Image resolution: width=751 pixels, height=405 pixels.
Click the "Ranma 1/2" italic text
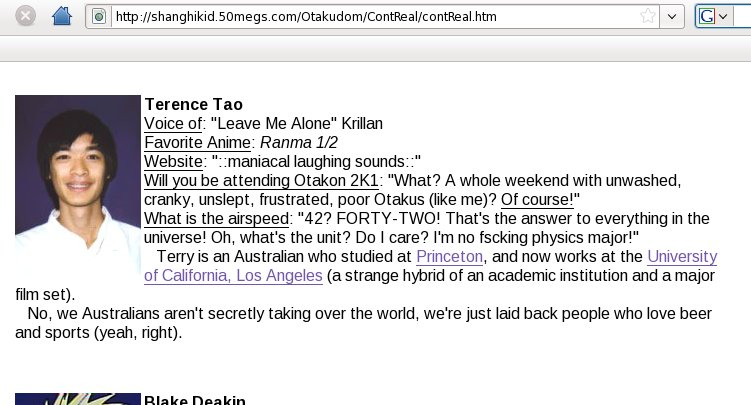pos(299,143)
